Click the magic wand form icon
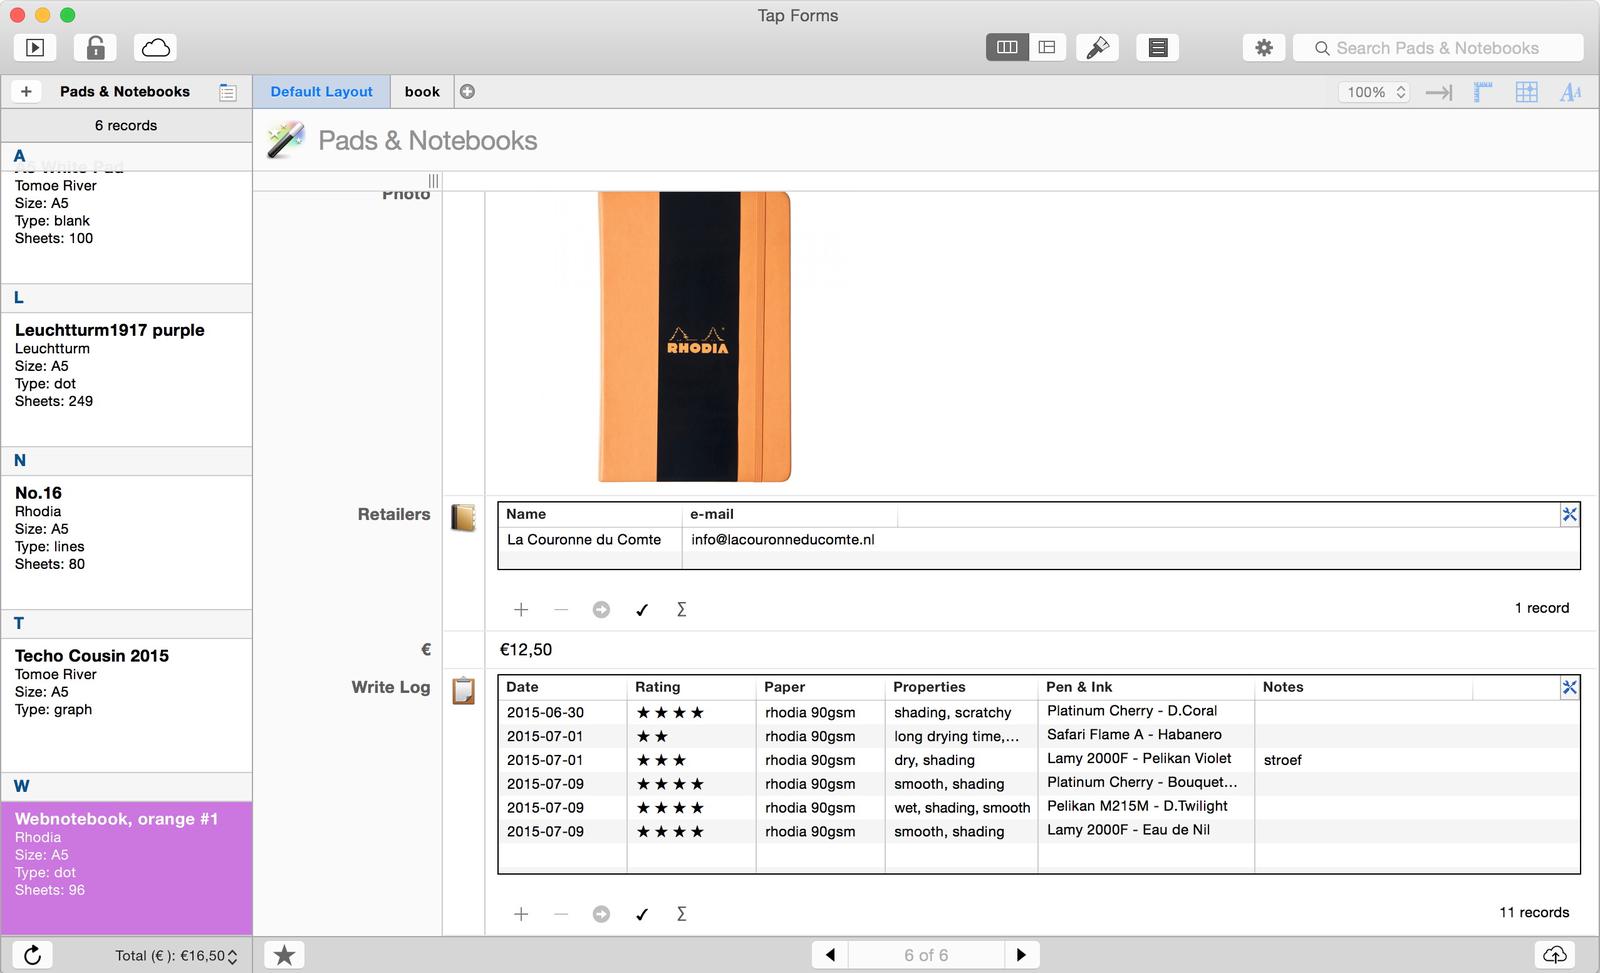Image resolution: width=1600 pixels, height=973 pixels. 285,140
